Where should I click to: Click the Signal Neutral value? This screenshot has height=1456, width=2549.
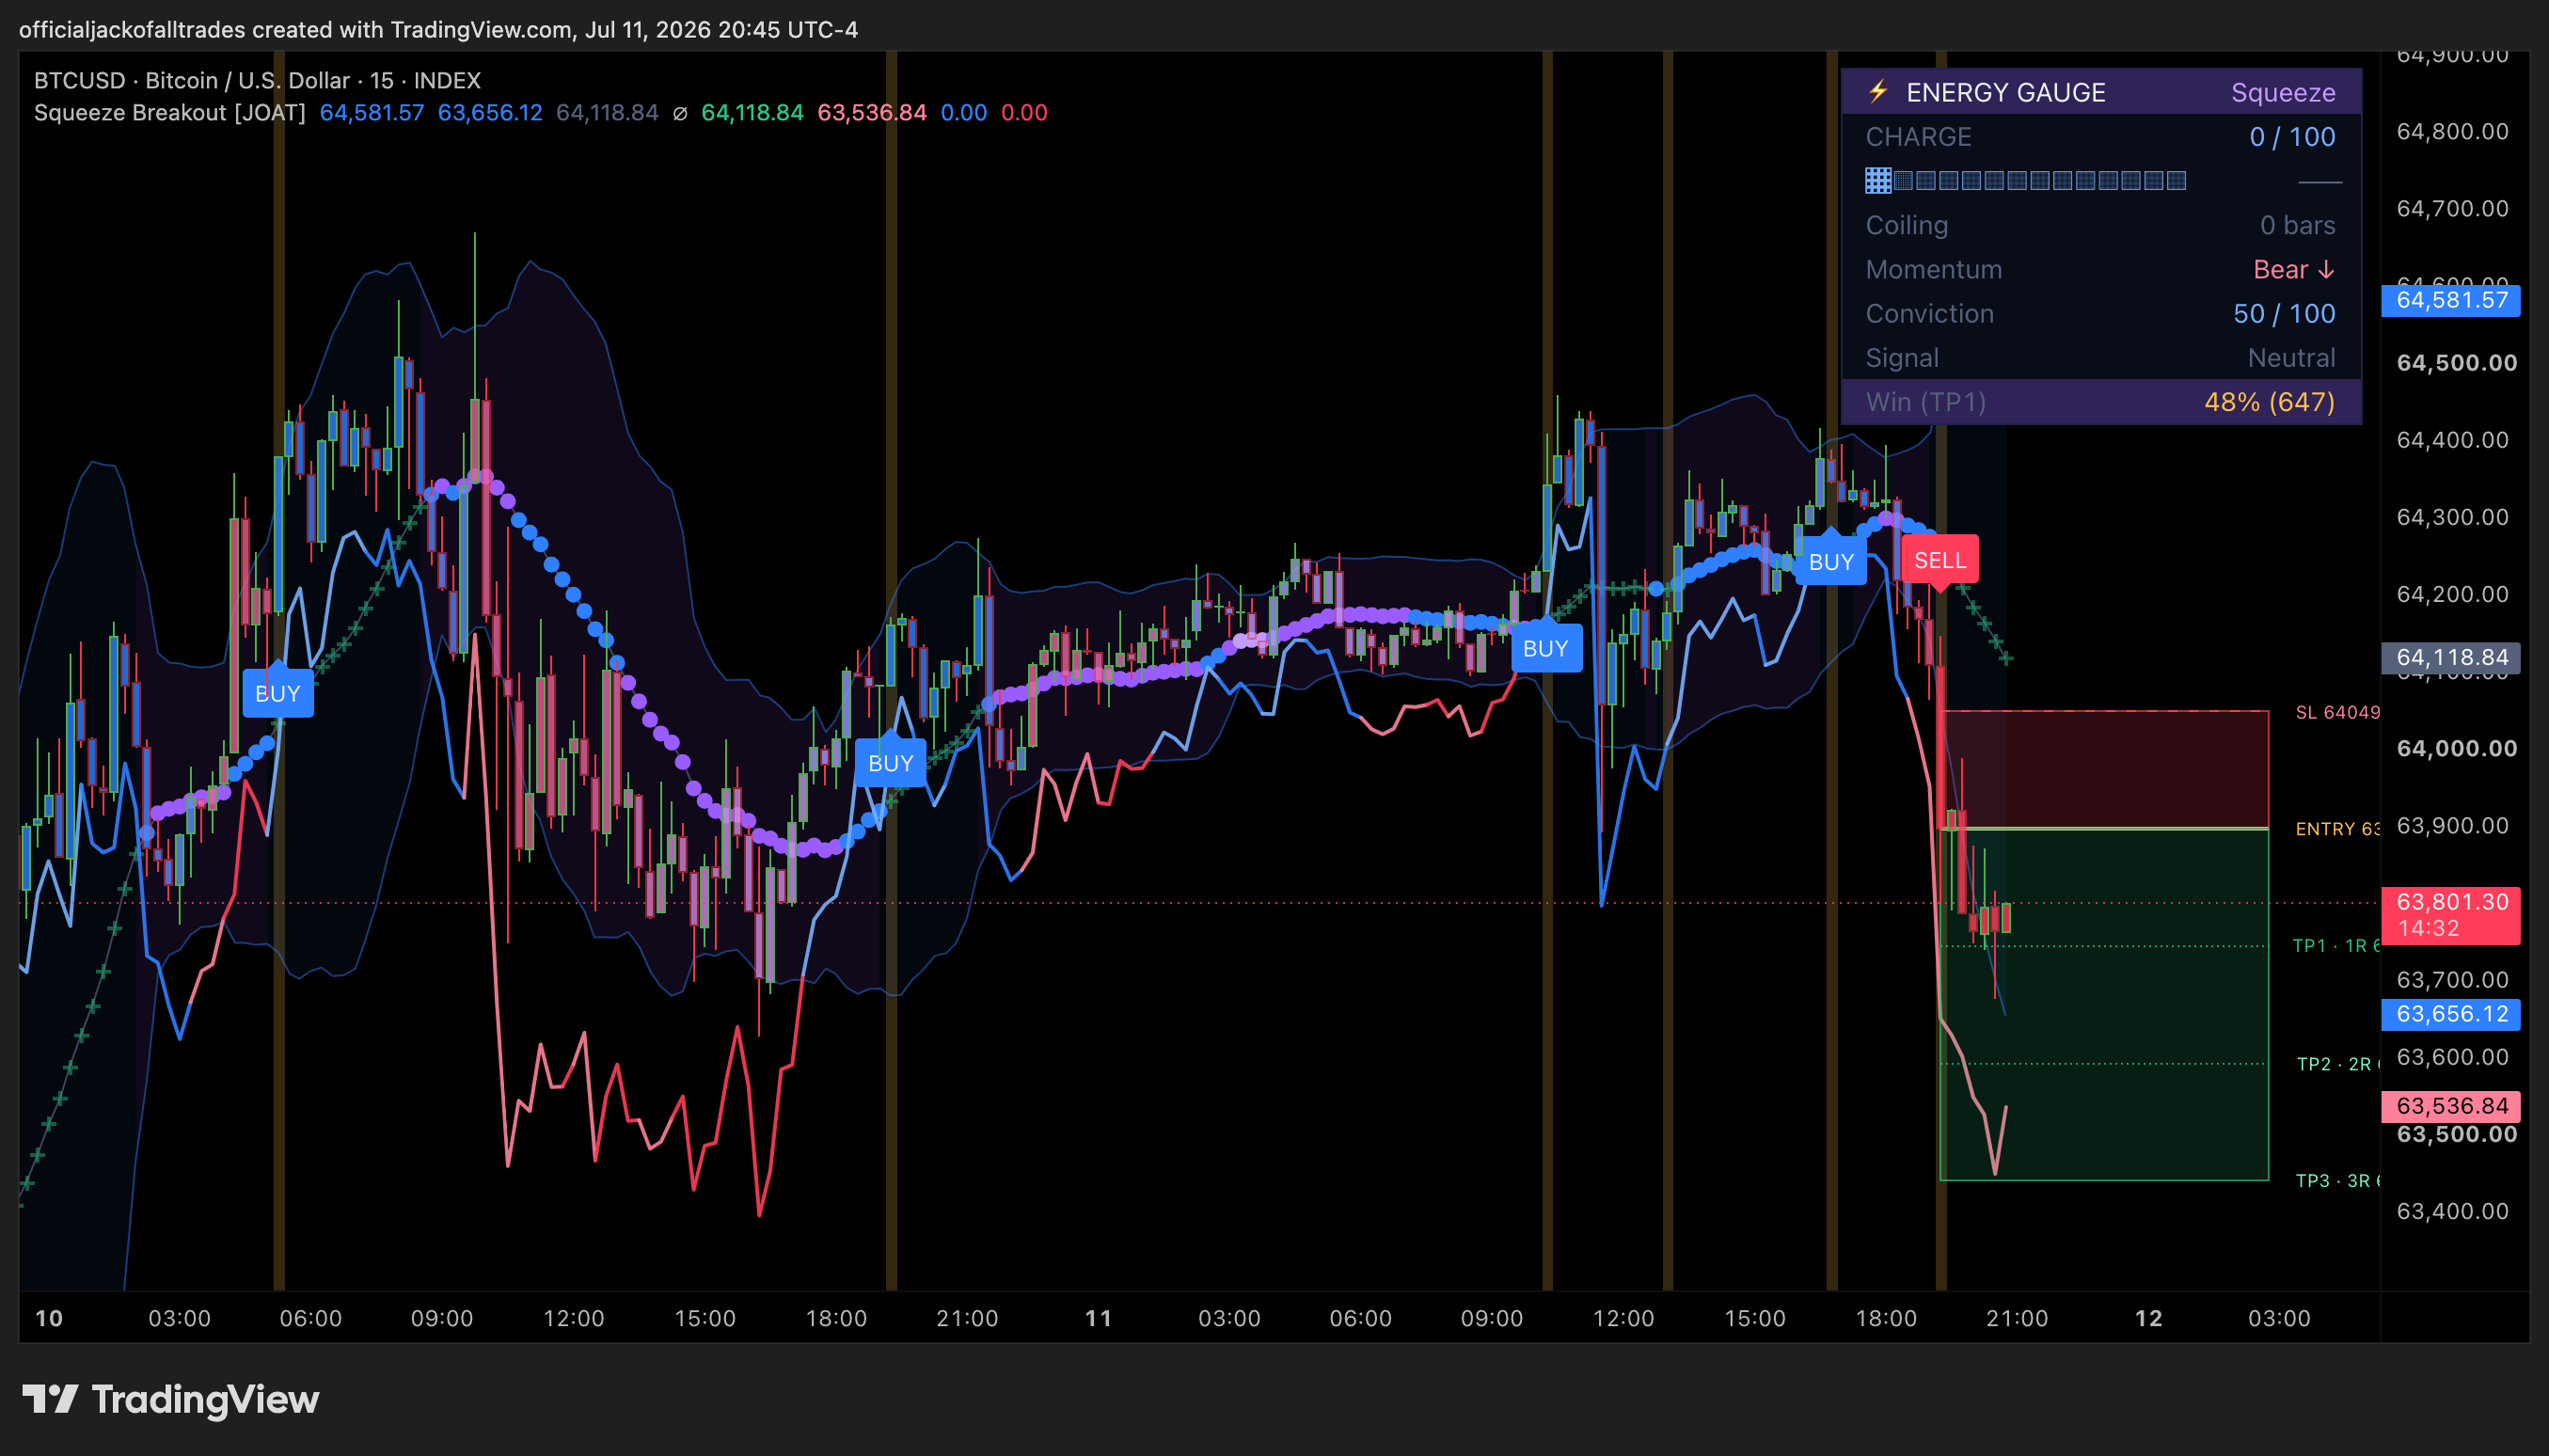(x=2291, y=358)
